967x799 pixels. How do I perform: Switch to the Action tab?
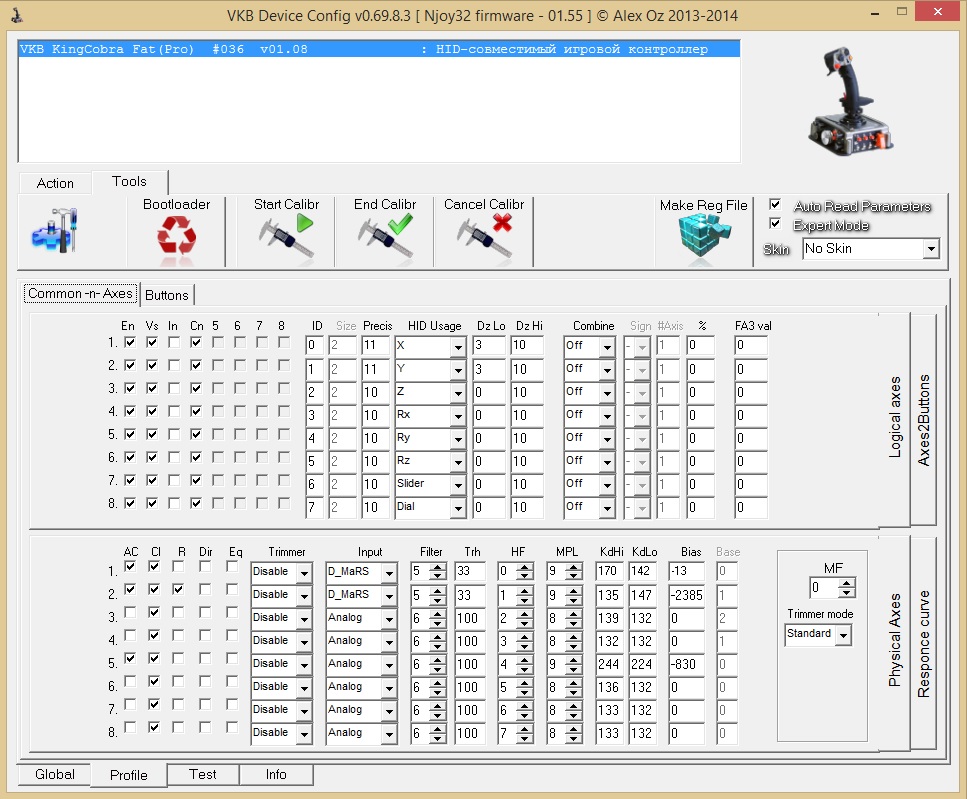(x=55, y=183)
